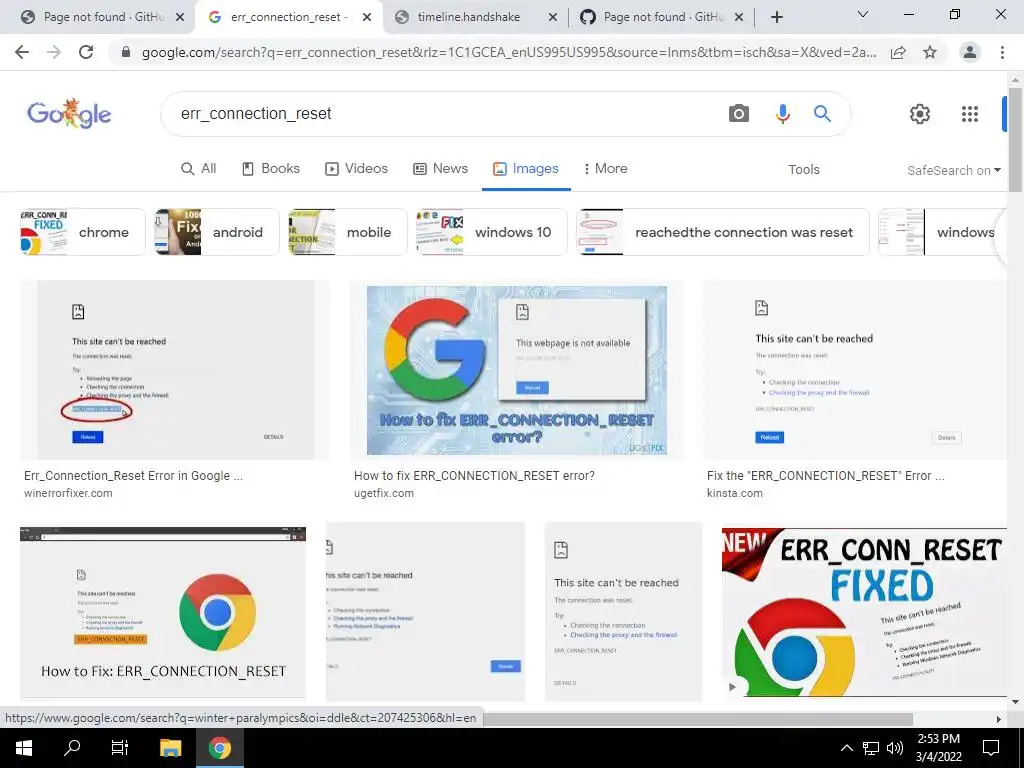Filter images by windows 10 chip
1024x768 pixels.
pos(492,232)
